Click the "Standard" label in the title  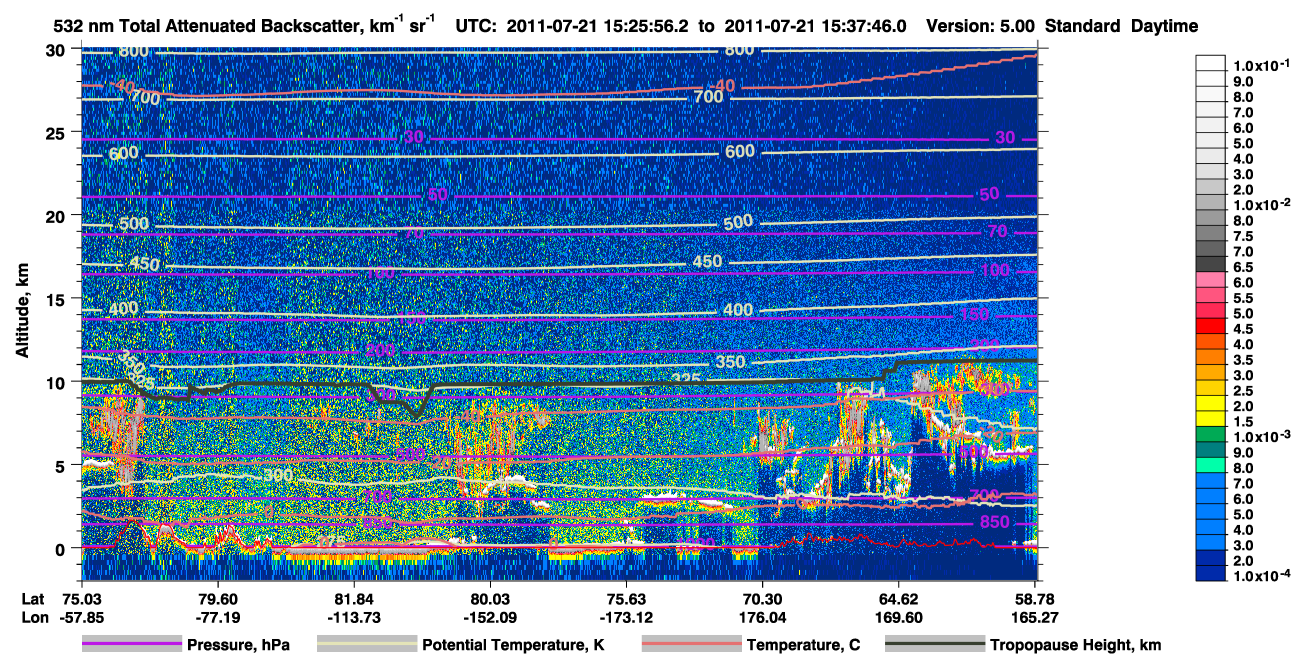1082,26
